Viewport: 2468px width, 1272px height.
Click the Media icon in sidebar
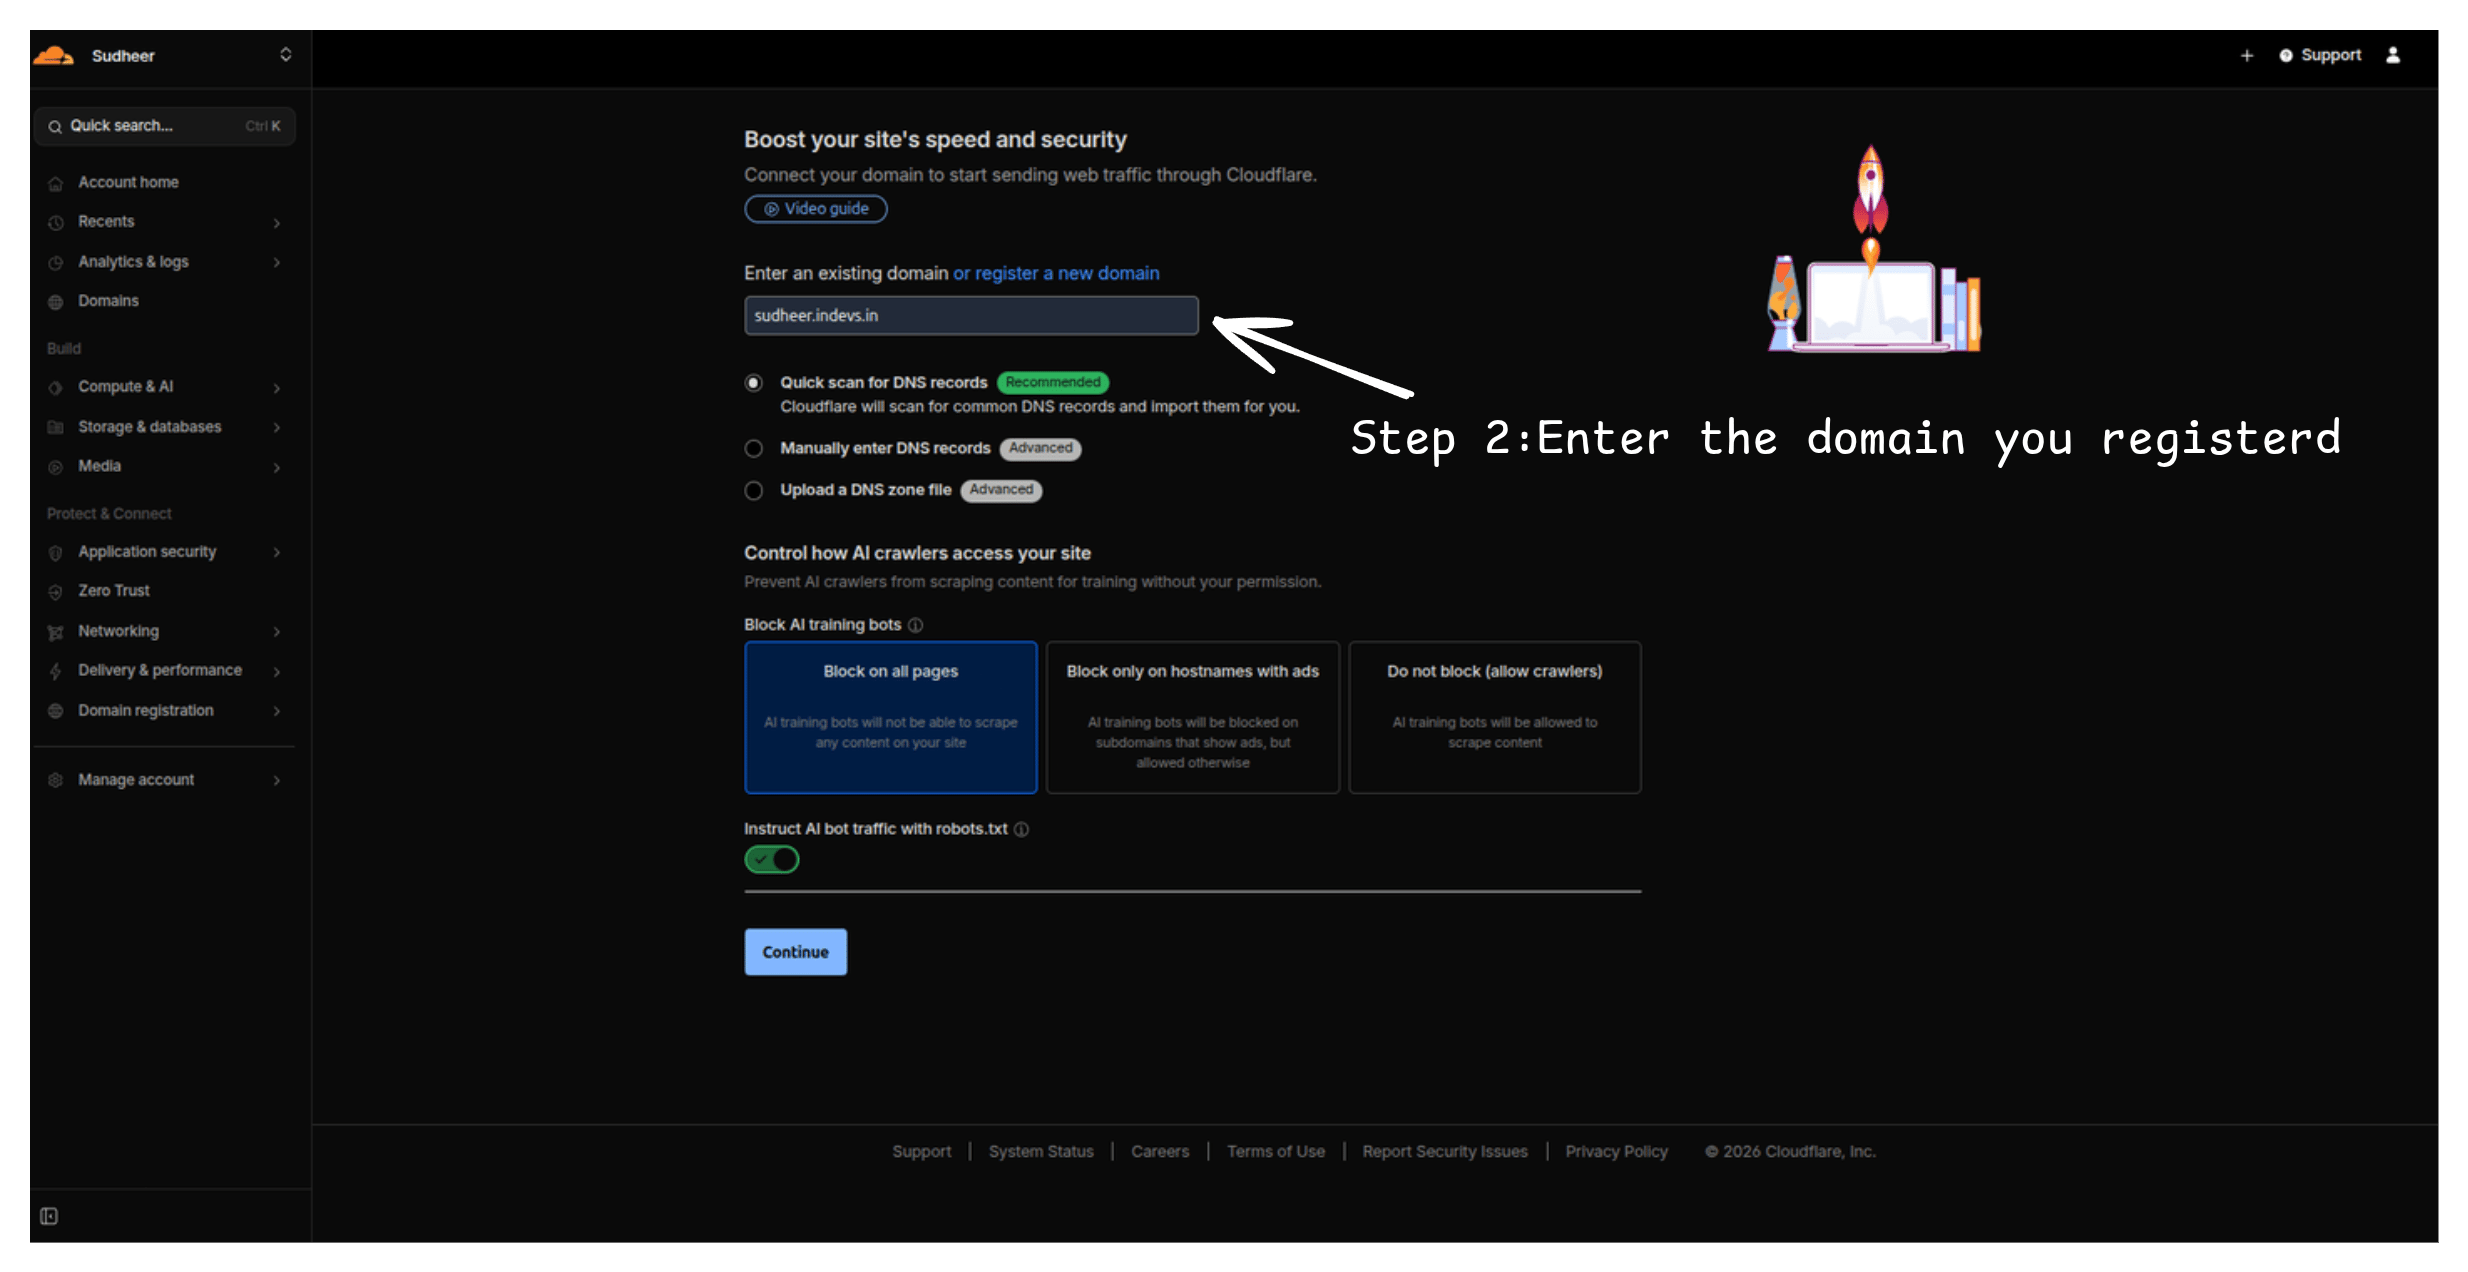pyautogui.click(x=56, y=467)
